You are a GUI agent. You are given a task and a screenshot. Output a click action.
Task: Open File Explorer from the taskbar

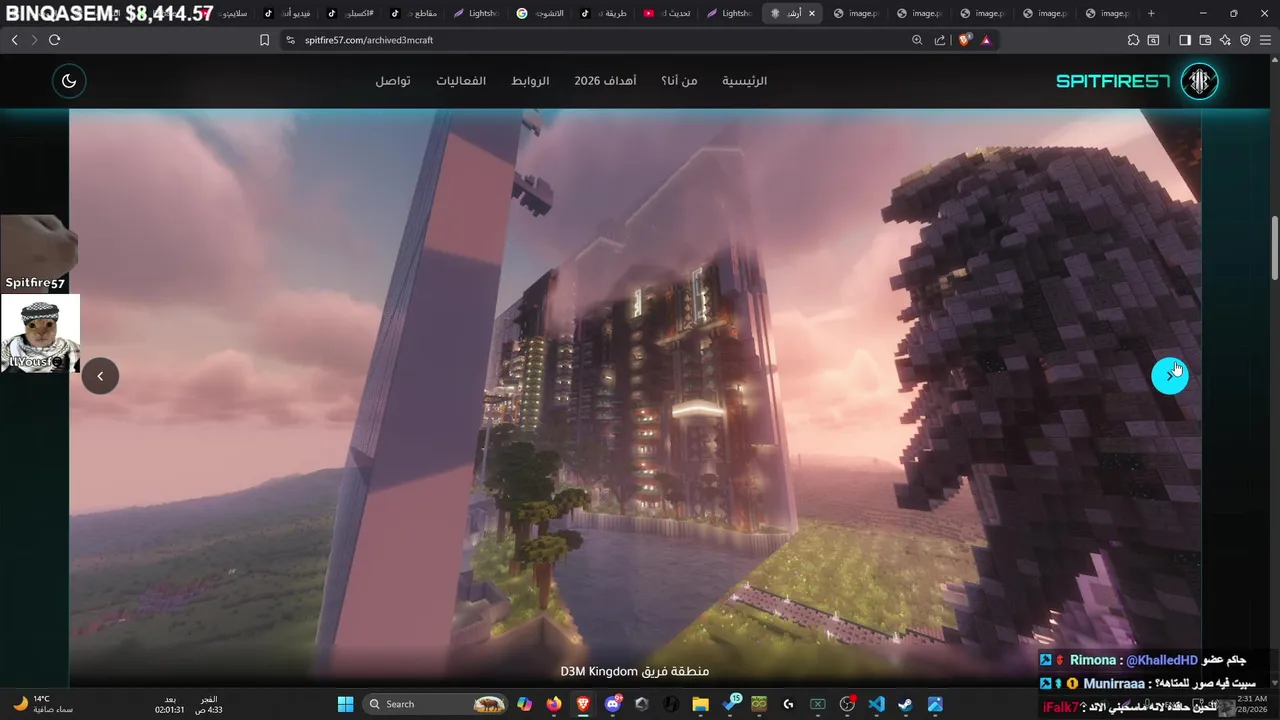[x=700, y=704]
